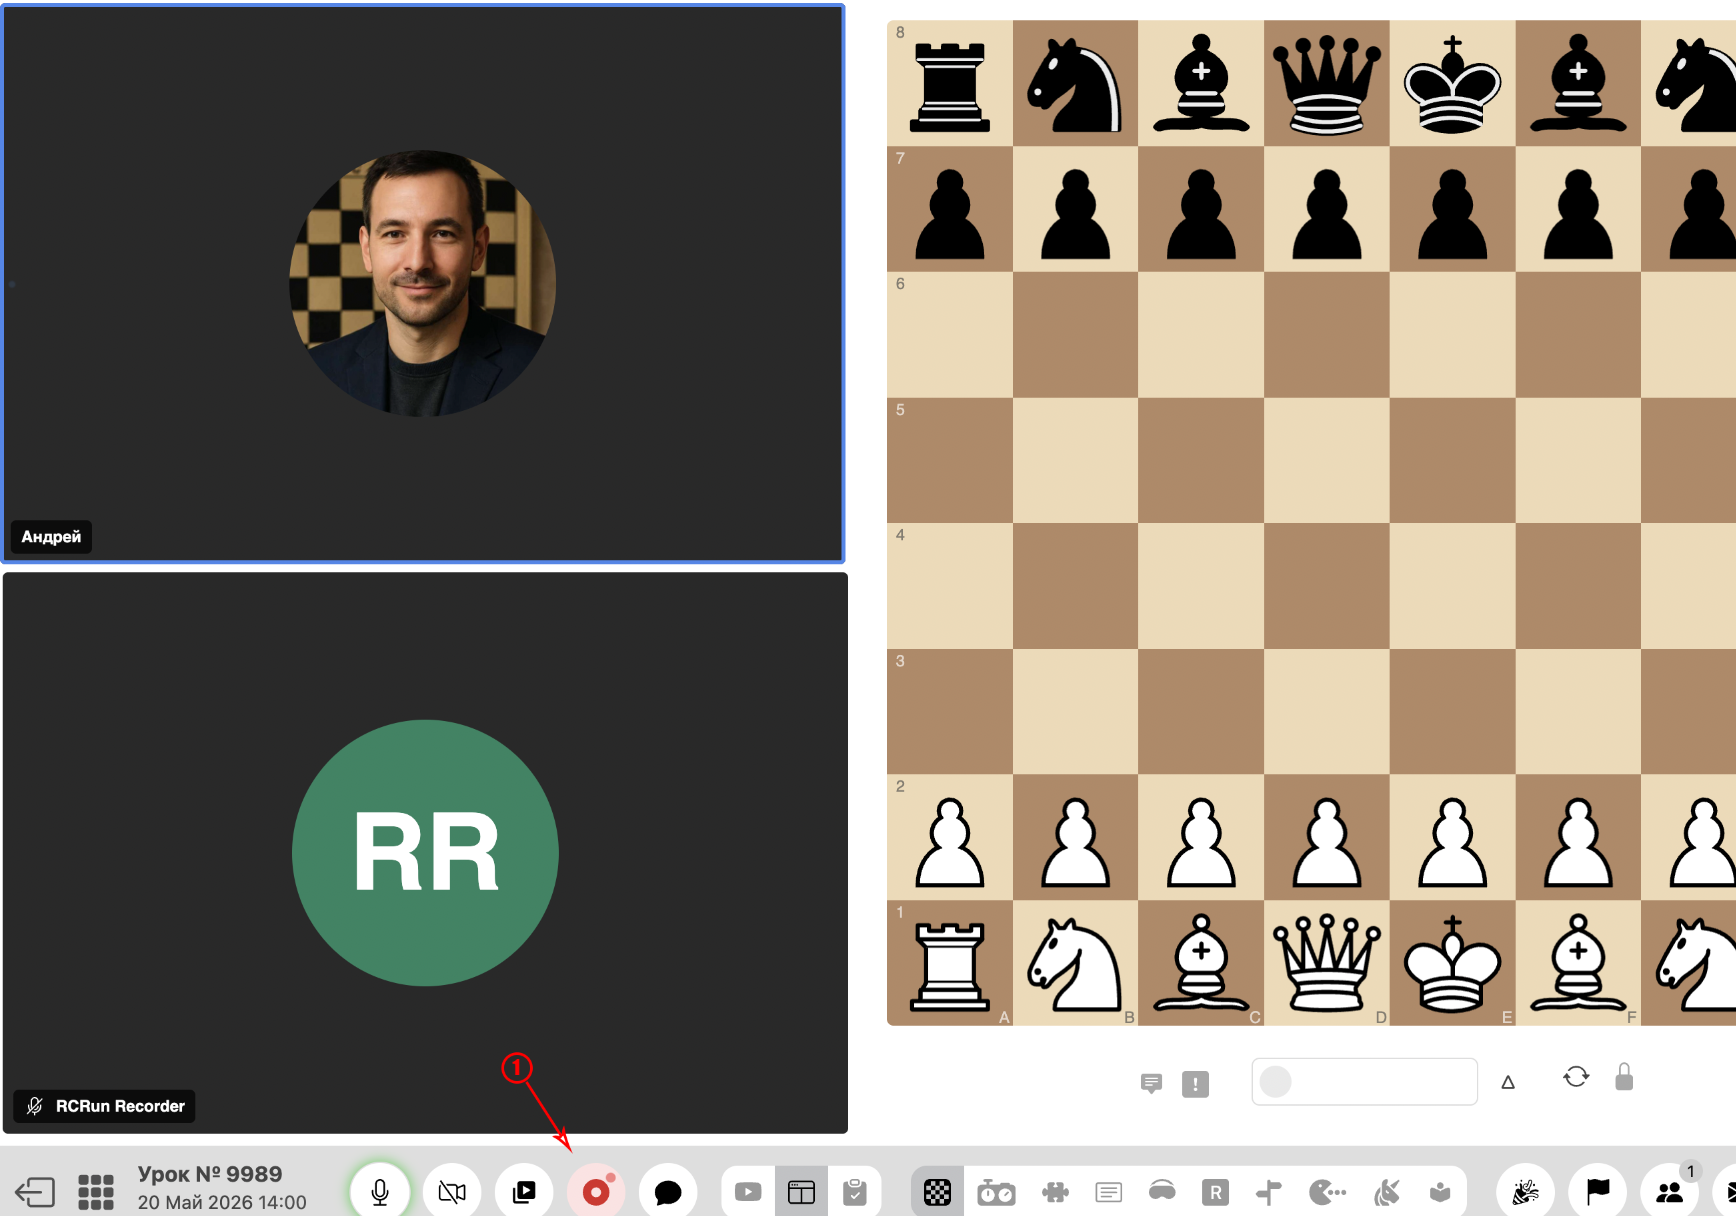1736x1216 pixels.
Task: Open the board comment bubble icon
Action: 1151,1083
